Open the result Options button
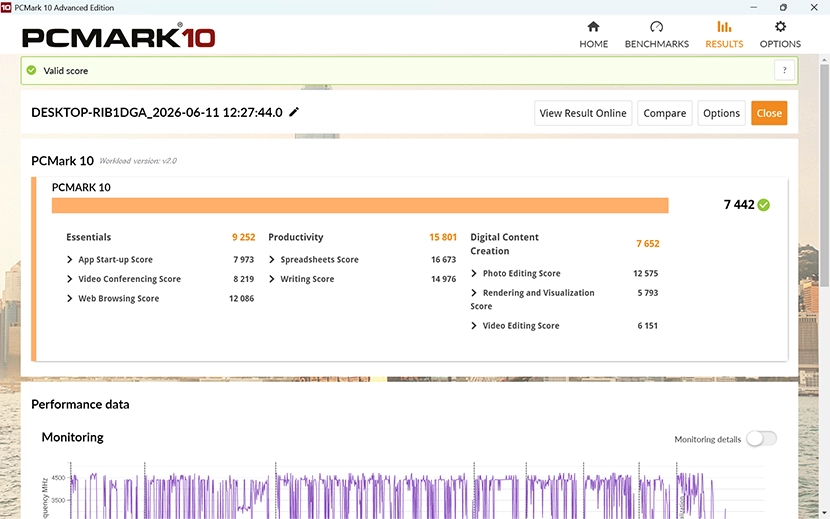Screen dimensions: 830x519 [x=721, y=113]
